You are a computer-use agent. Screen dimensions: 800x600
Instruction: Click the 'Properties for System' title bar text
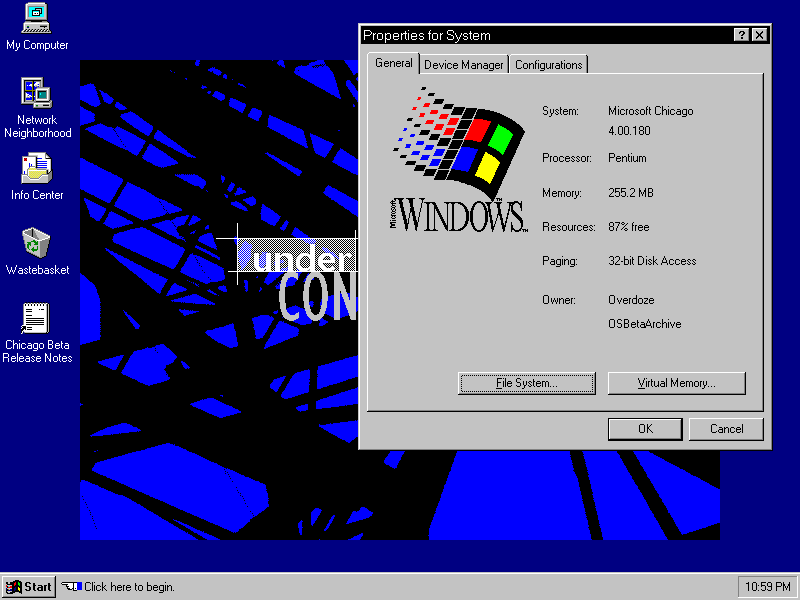coord(427,35)
